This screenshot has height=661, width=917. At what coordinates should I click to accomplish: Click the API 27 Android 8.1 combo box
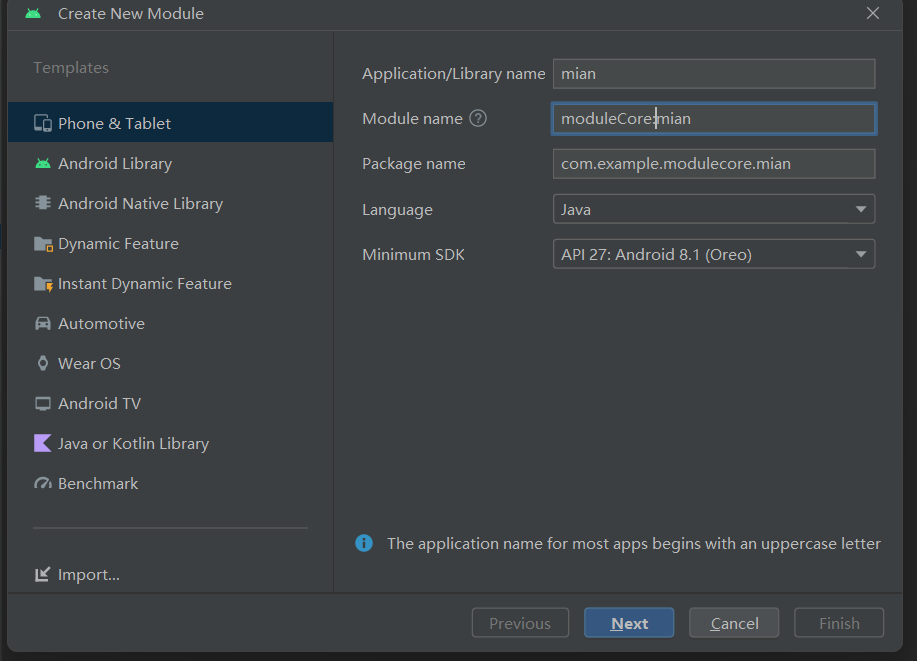(x=714, y=254)
